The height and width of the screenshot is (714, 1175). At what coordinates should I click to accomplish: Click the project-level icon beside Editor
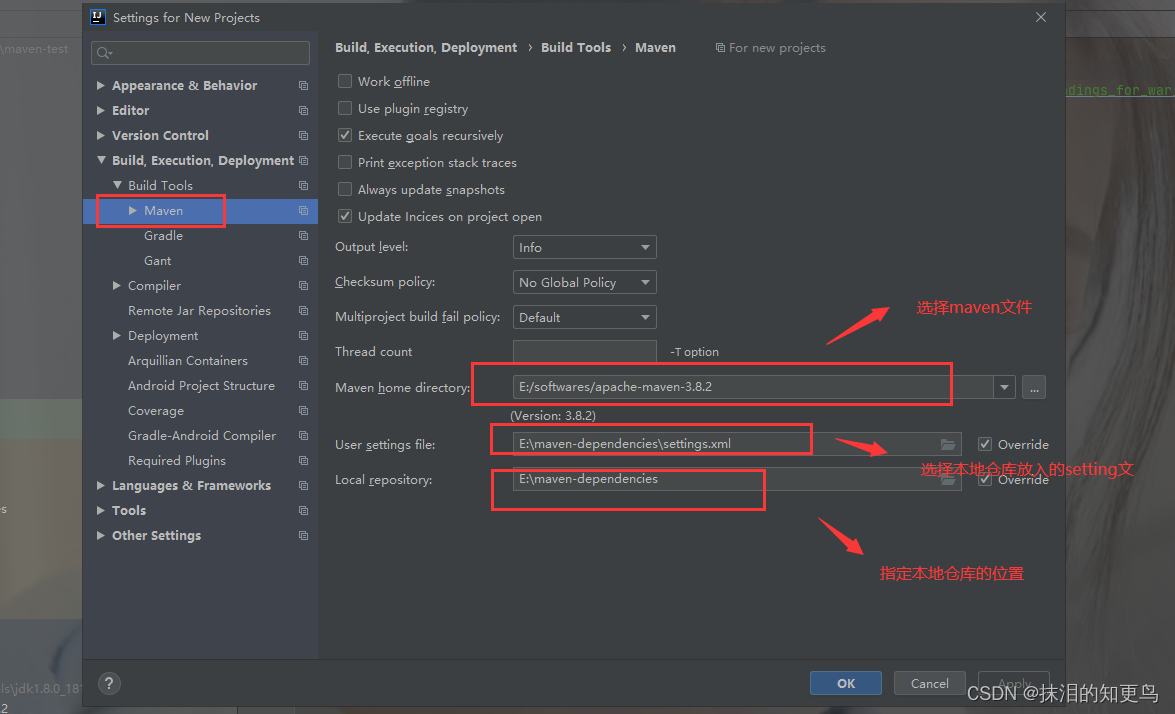(303, 111)
